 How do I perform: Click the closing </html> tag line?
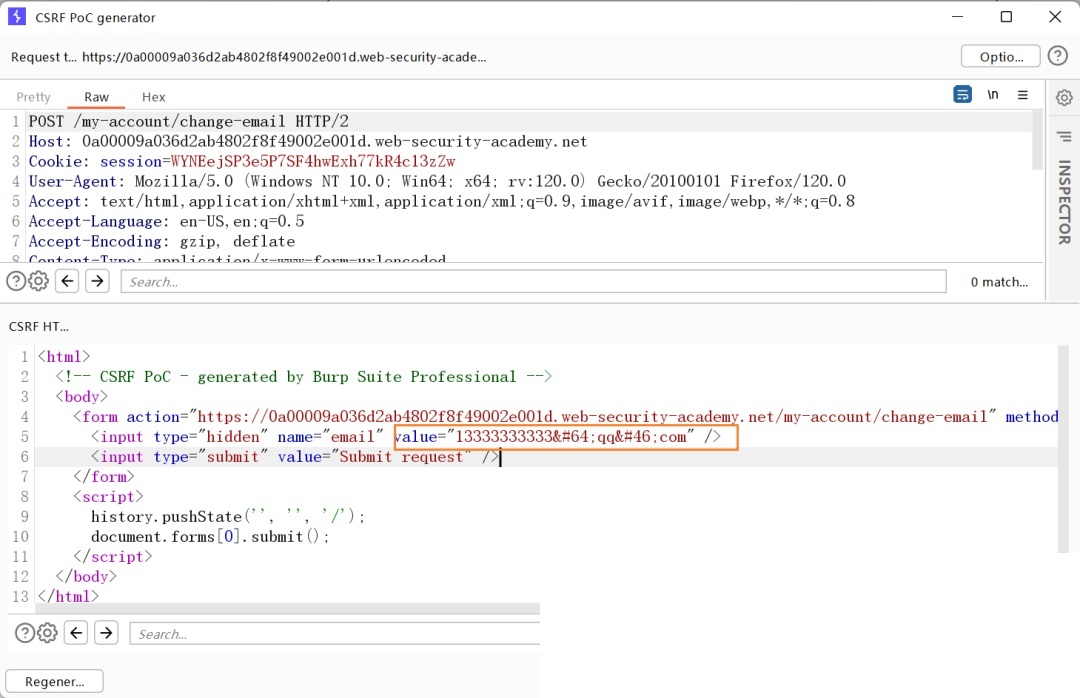(x=68, y=597)
